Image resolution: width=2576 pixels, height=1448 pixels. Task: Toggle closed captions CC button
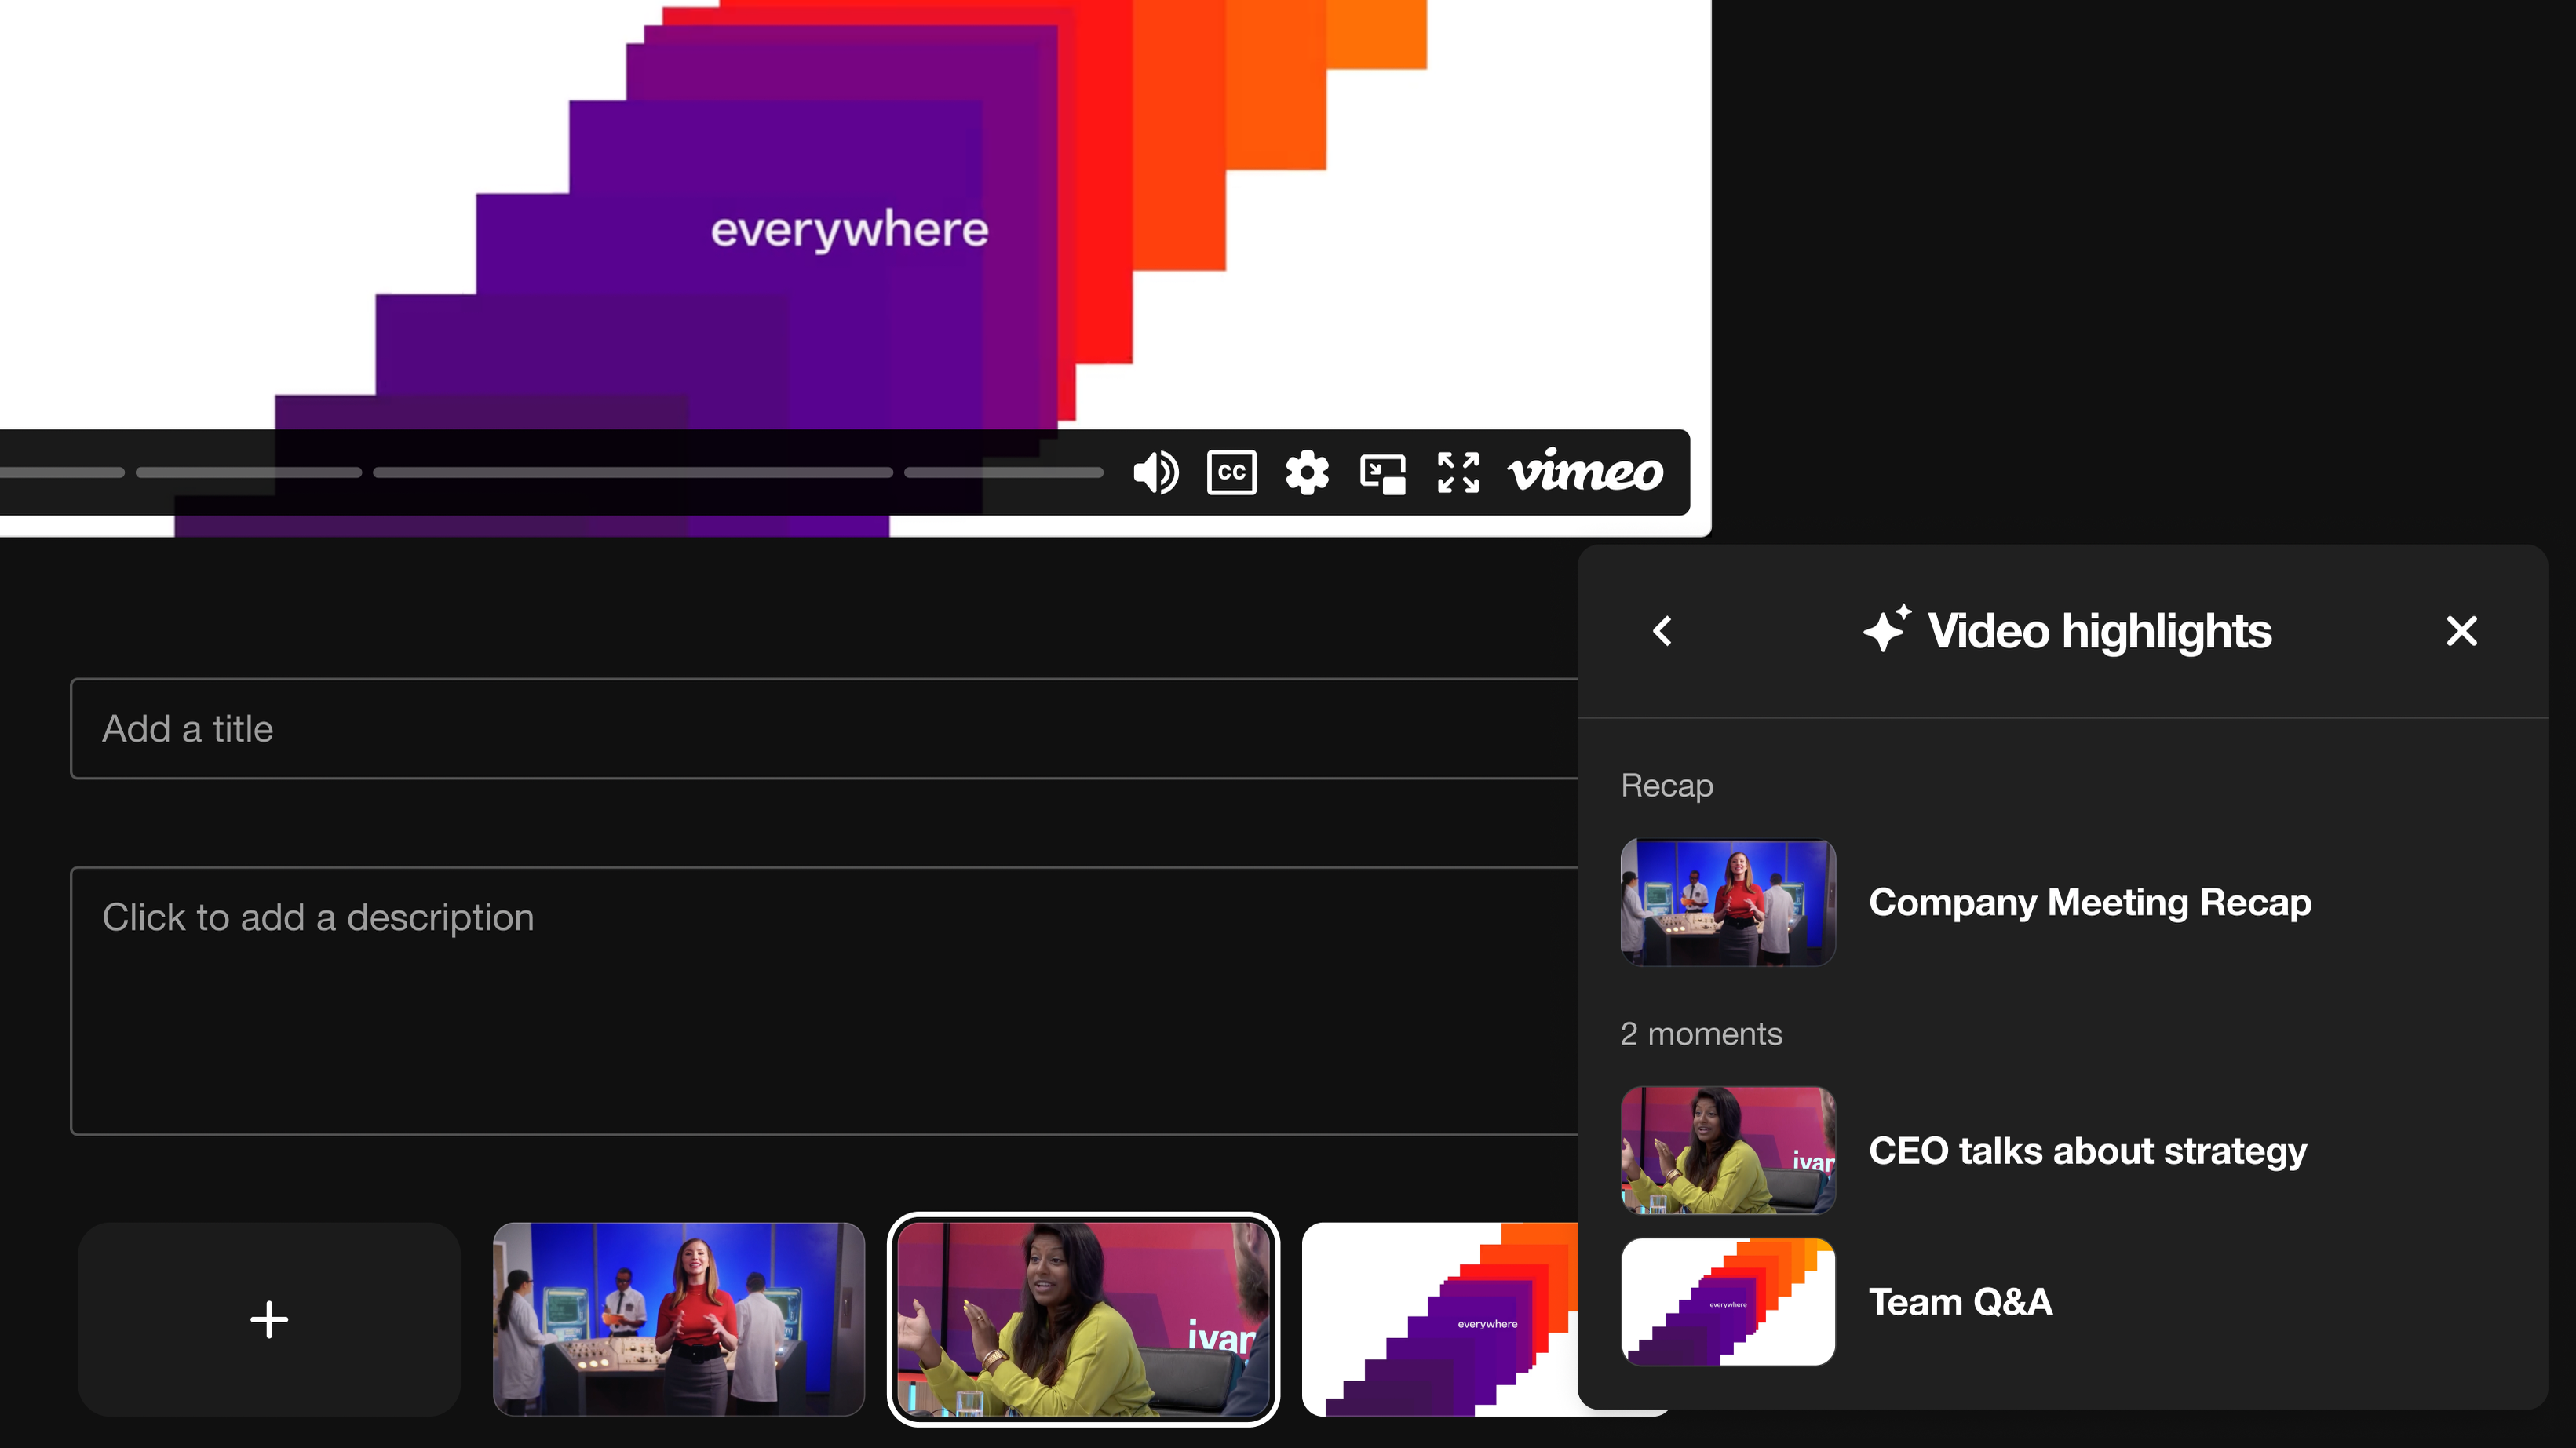tap(1231, 472)
